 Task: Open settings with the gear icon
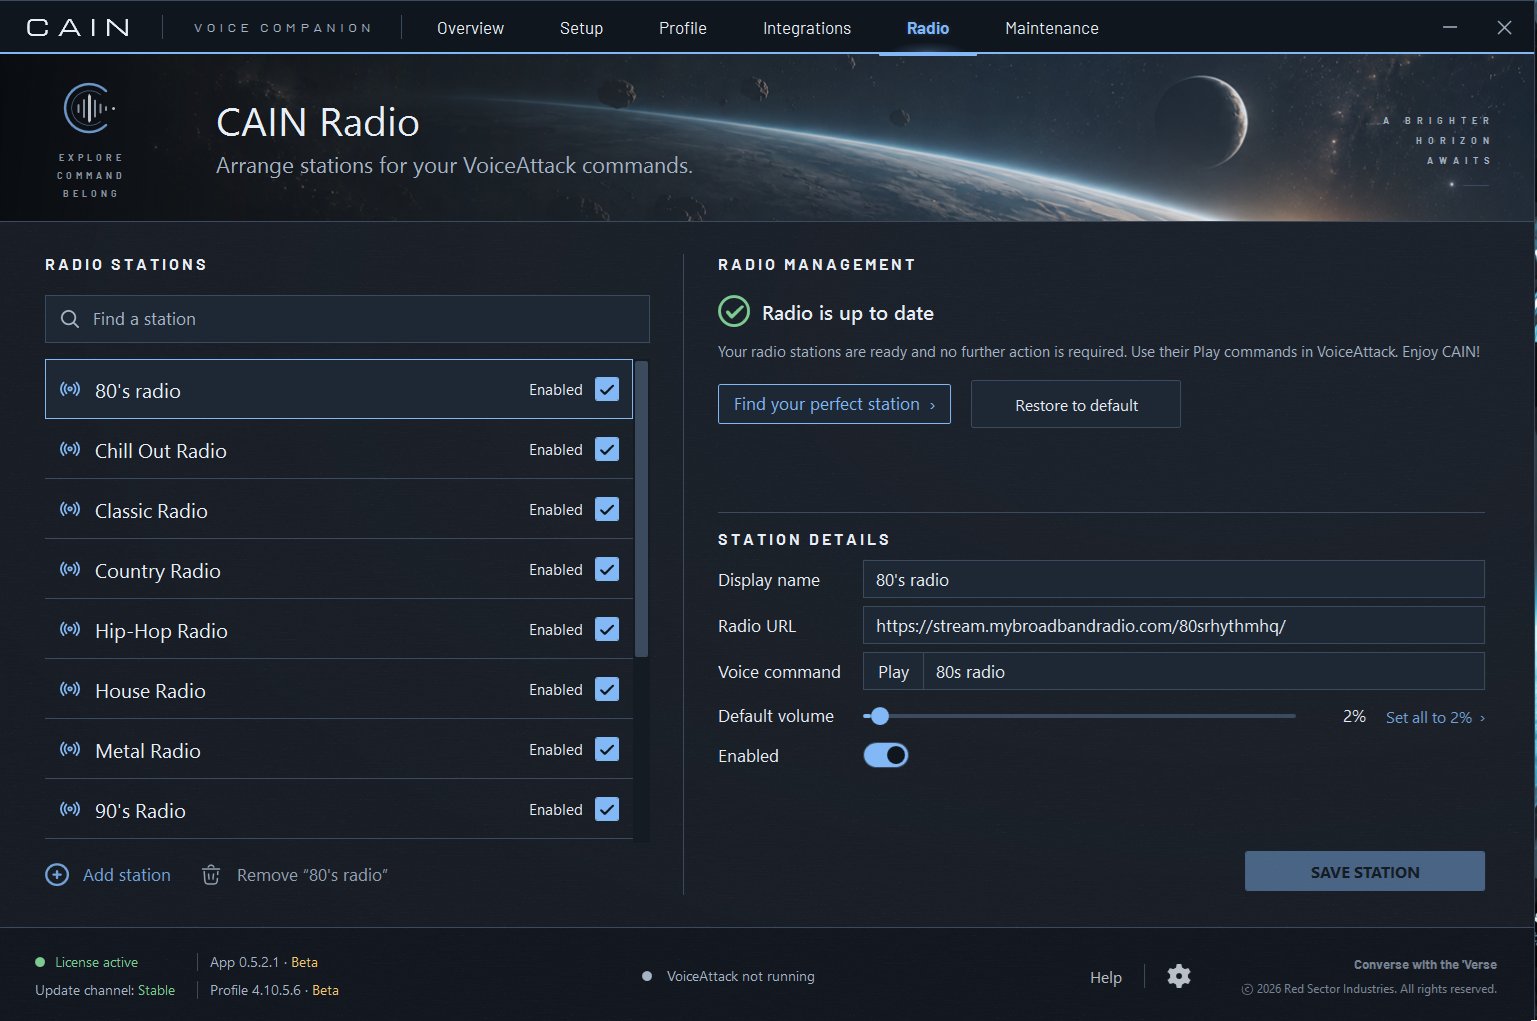pos(1179,977)
